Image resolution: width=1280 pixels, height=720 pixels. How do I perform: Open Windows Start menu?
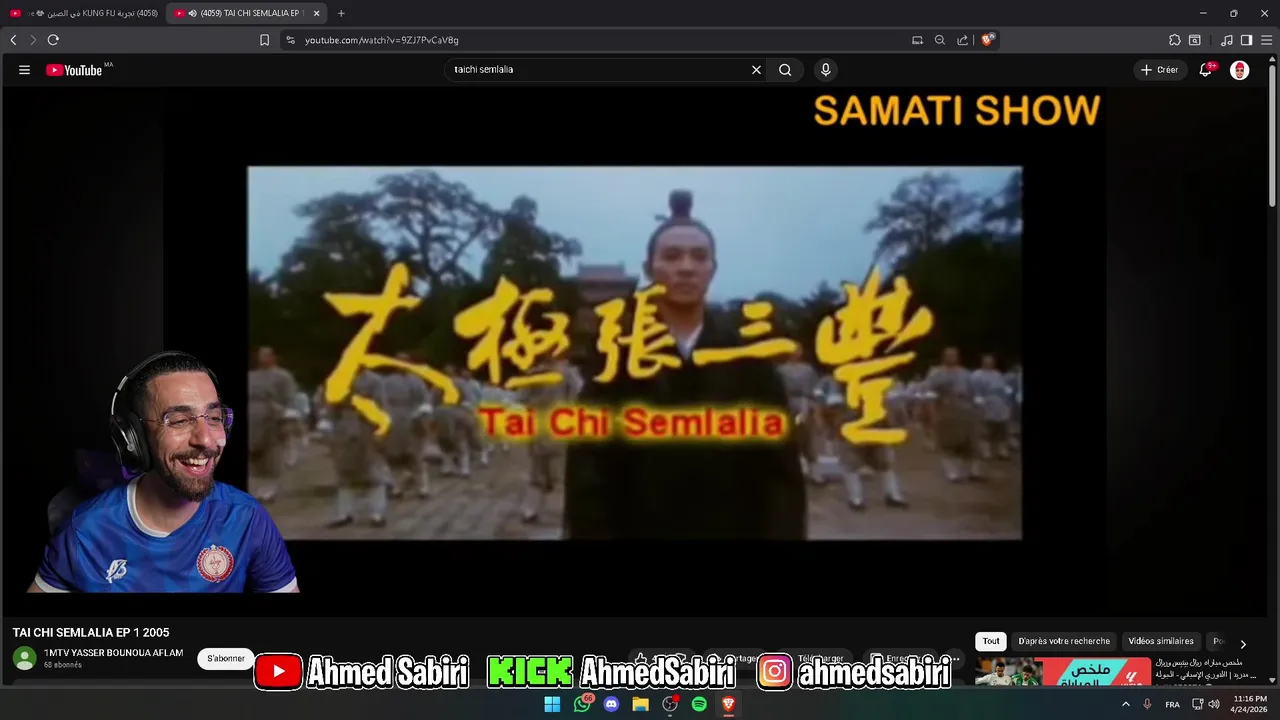[x=552, y=704]
